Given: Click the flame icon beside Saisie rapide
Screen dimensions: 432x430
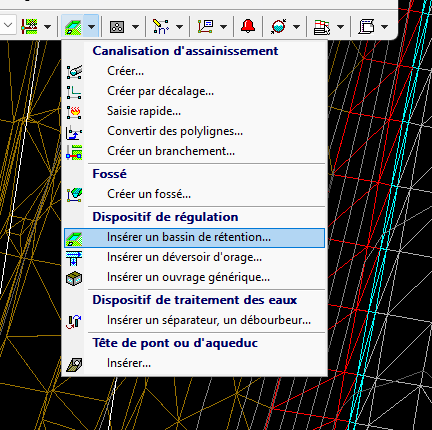Looking at the screenshot, I should pyautogui.click(x=74, y=112).
